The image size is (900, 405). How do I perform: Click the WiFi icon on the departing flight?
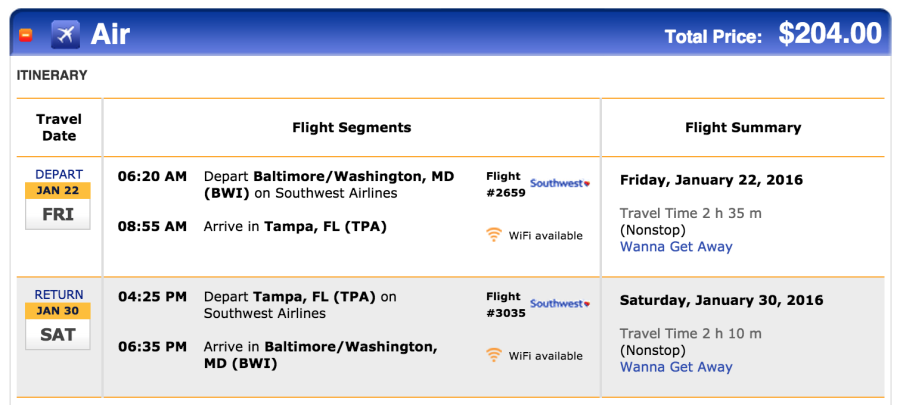(494, 235)
